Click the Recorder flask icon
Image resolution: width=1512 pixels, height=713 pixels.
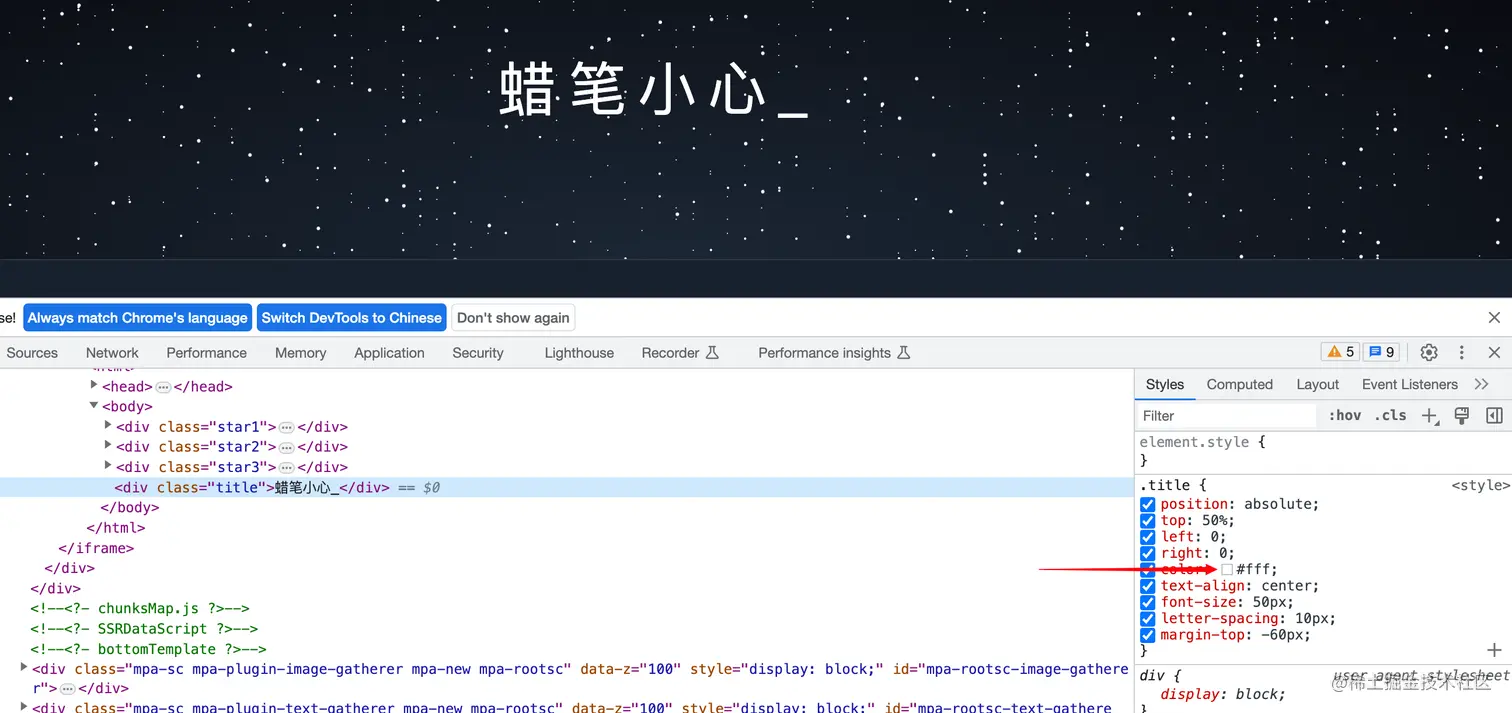pyautogui.click(x=712, y=353)
